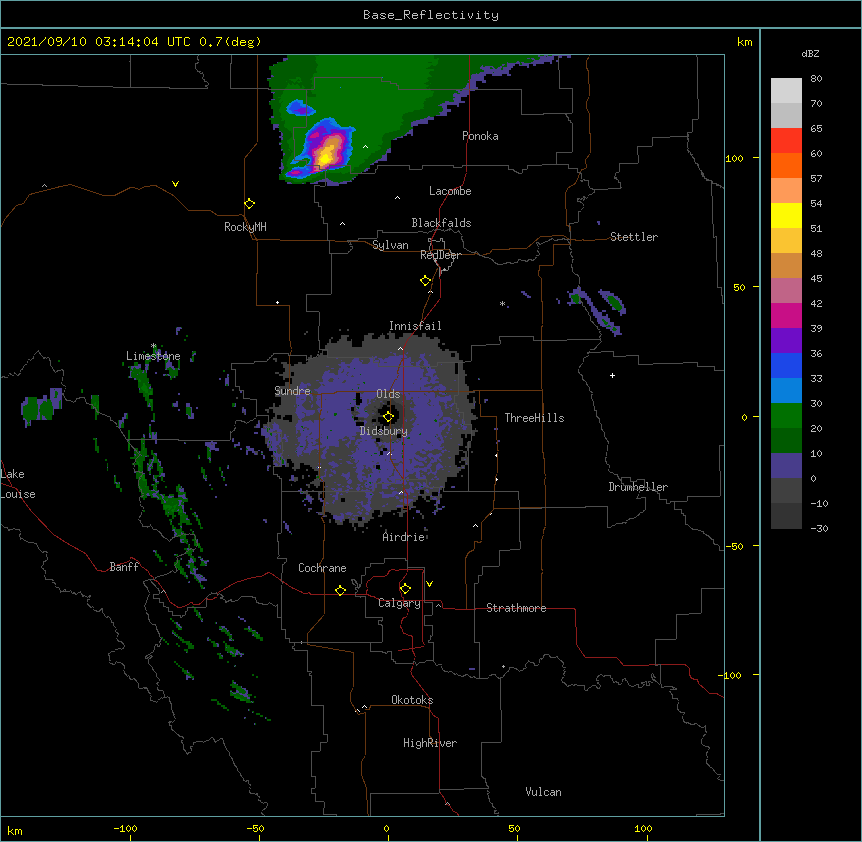Image resolution: width=862 pixels, height=842 pixels.
Task: Select the 42 dBZ pink color swatch
Action: 786,291
